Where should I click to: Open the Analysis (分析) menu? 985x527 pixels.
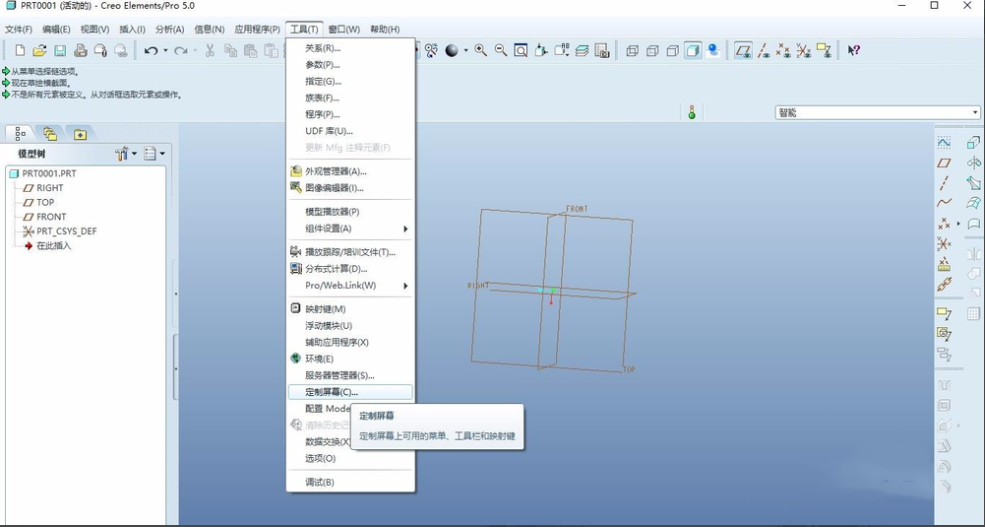170,29
